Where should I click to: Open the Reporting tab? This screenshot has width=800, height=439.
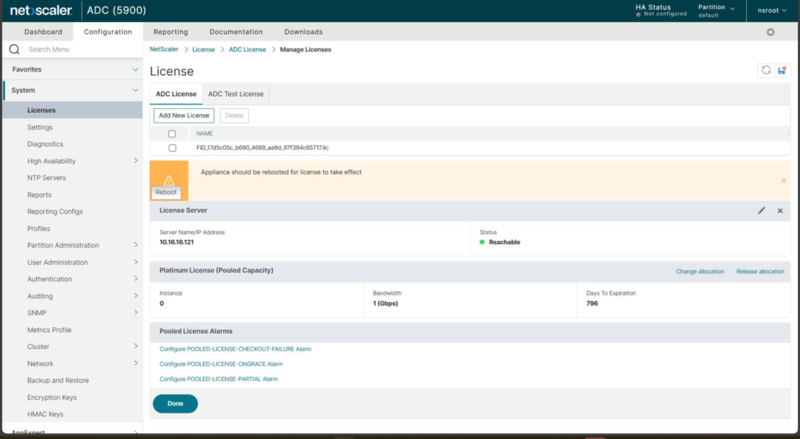(170, 32)
